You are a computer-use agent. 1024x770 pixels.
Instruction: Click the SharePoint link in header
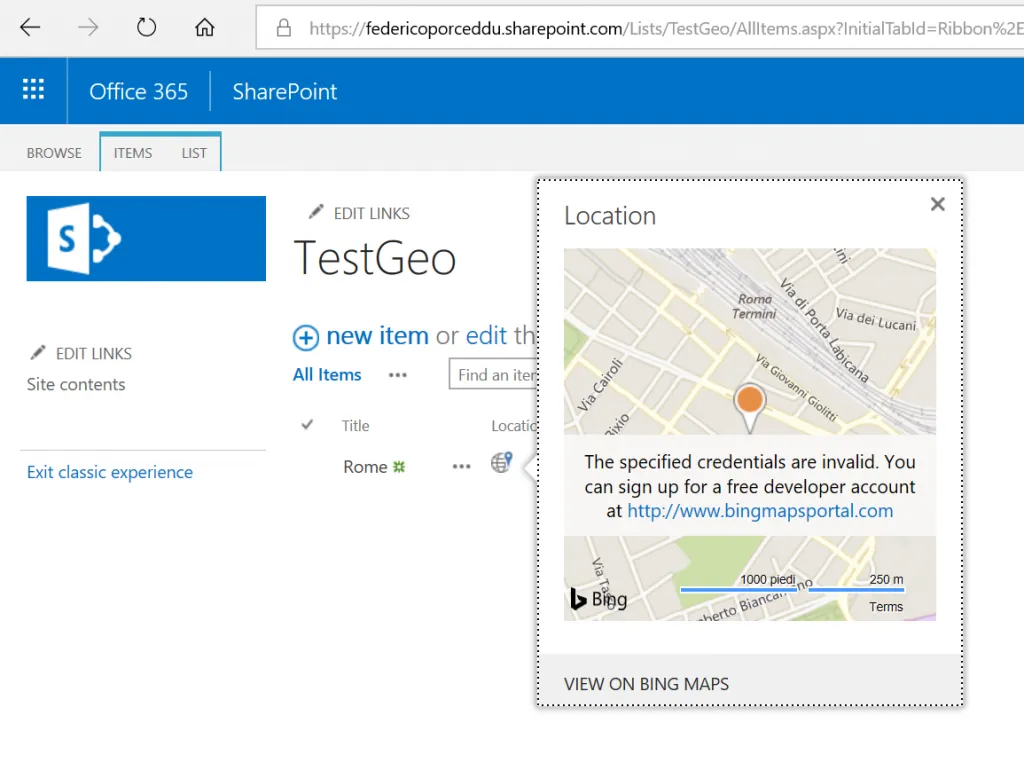pos(285,91)
